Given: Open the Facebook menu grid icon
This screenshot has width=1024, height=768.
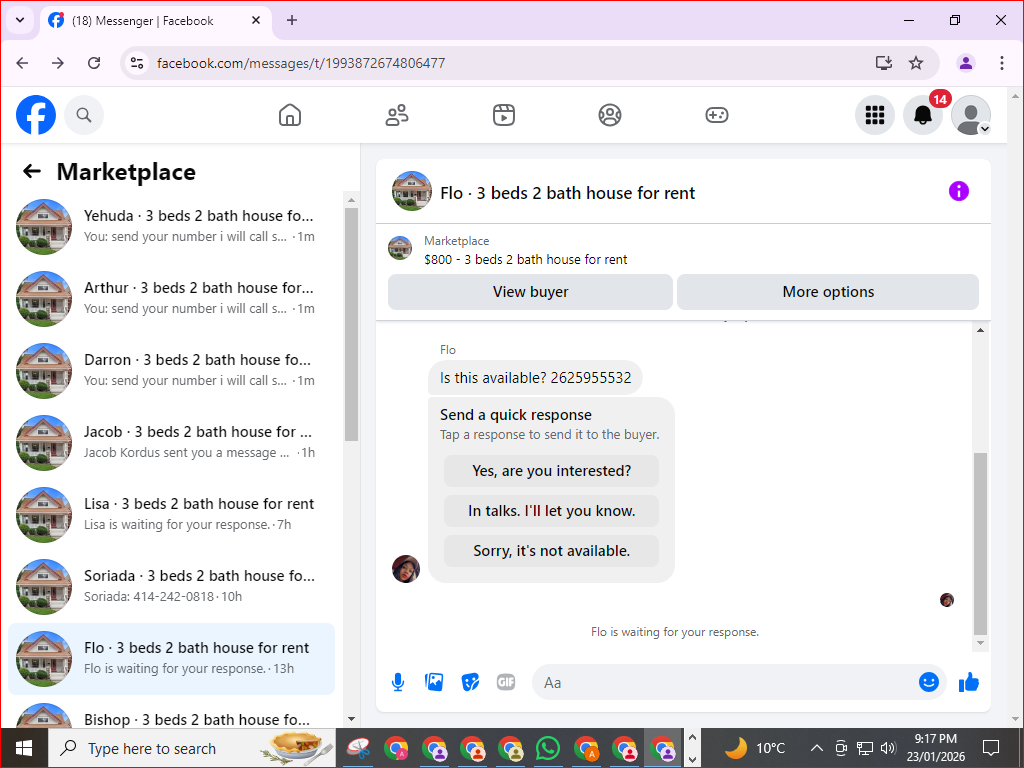Looking at the screenshot, I should pyautogui.click(x=874, y=115).
